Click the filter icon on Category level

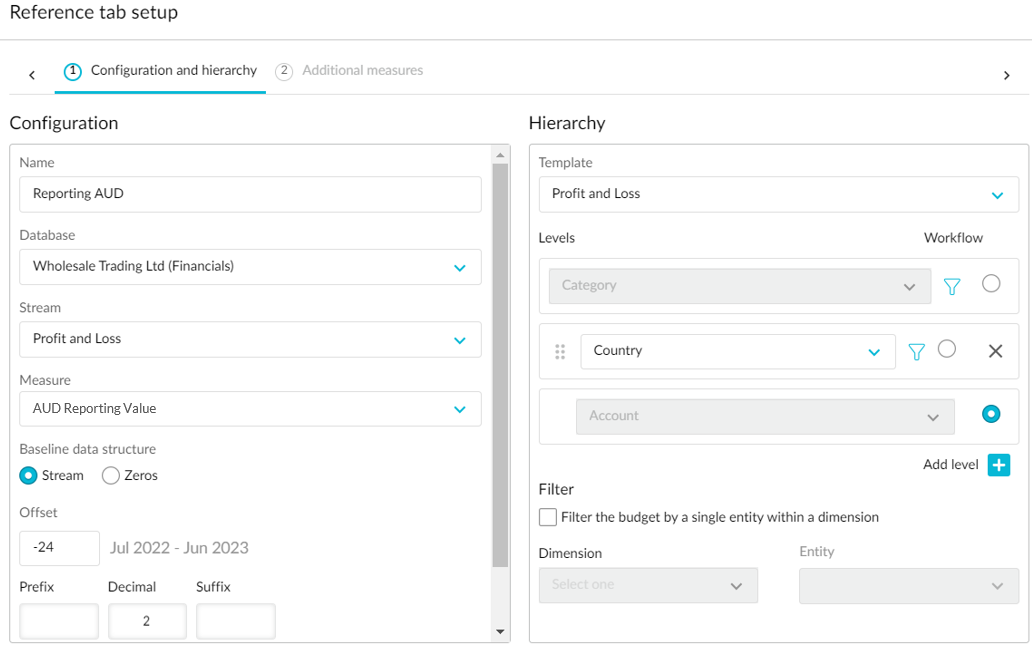(952, 286)
